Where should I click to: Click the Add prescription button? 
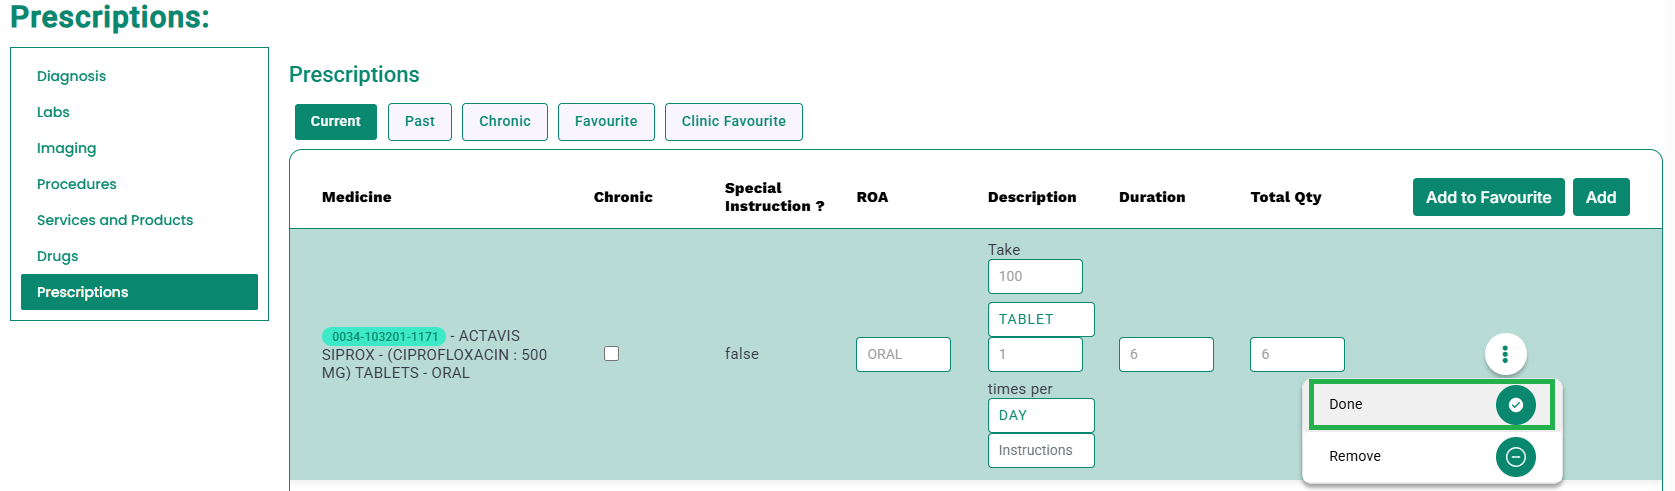point(1601,197)
